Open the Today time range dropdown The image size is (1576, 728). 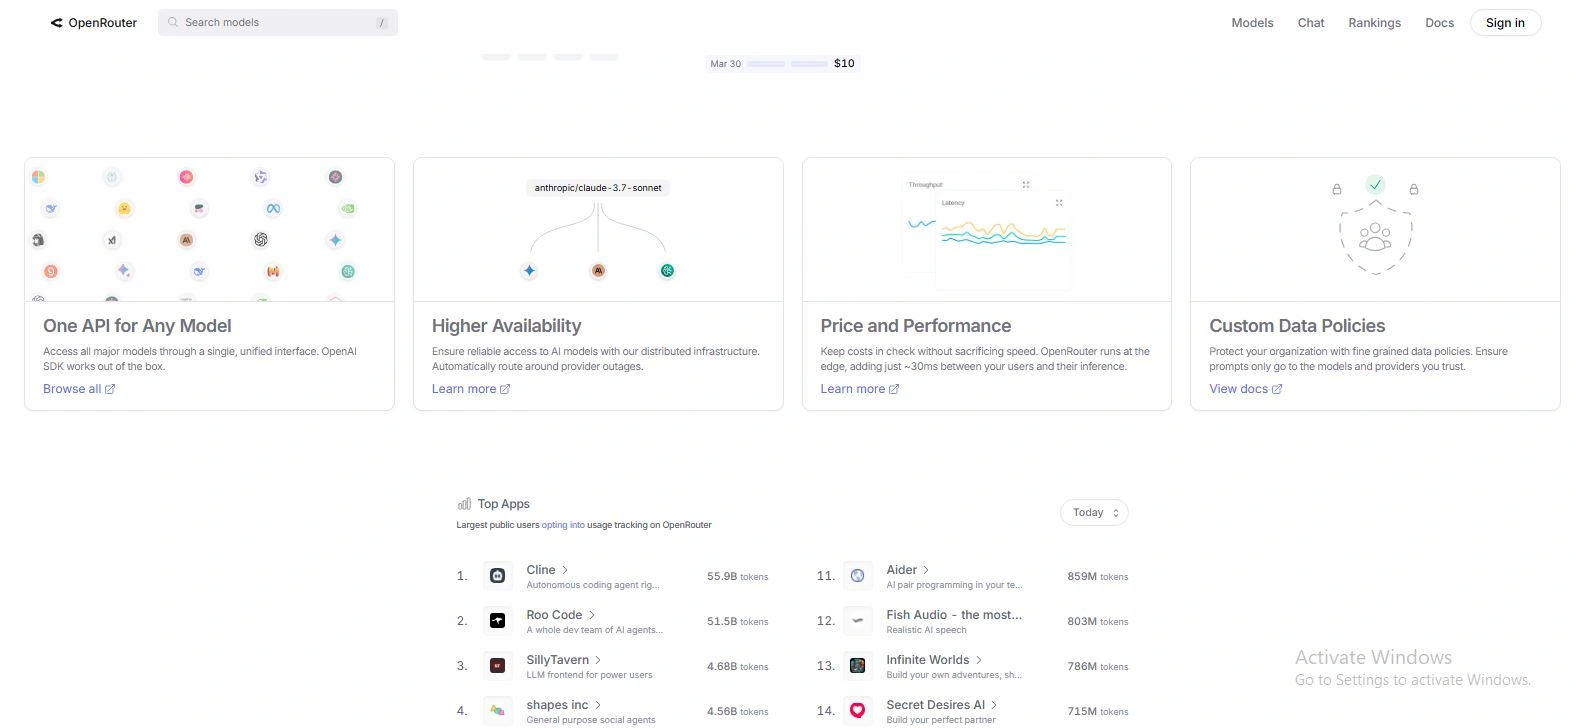coord(1094,513)
